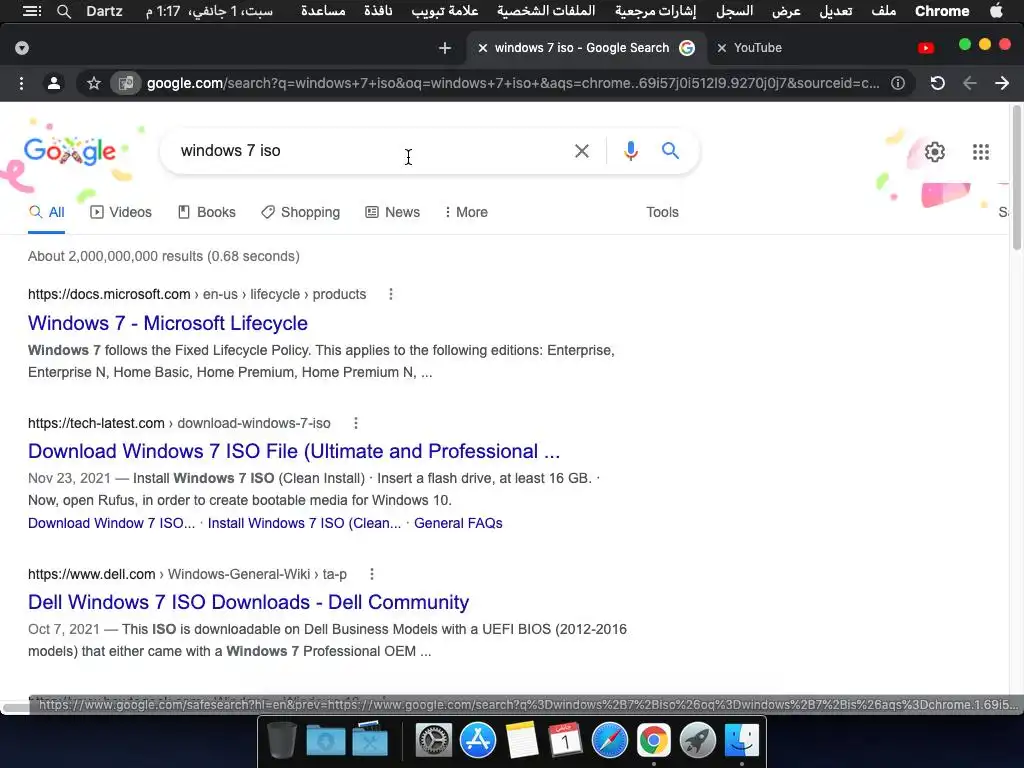Open the search Tools options

pyautogui.click(x=662, y=212)
